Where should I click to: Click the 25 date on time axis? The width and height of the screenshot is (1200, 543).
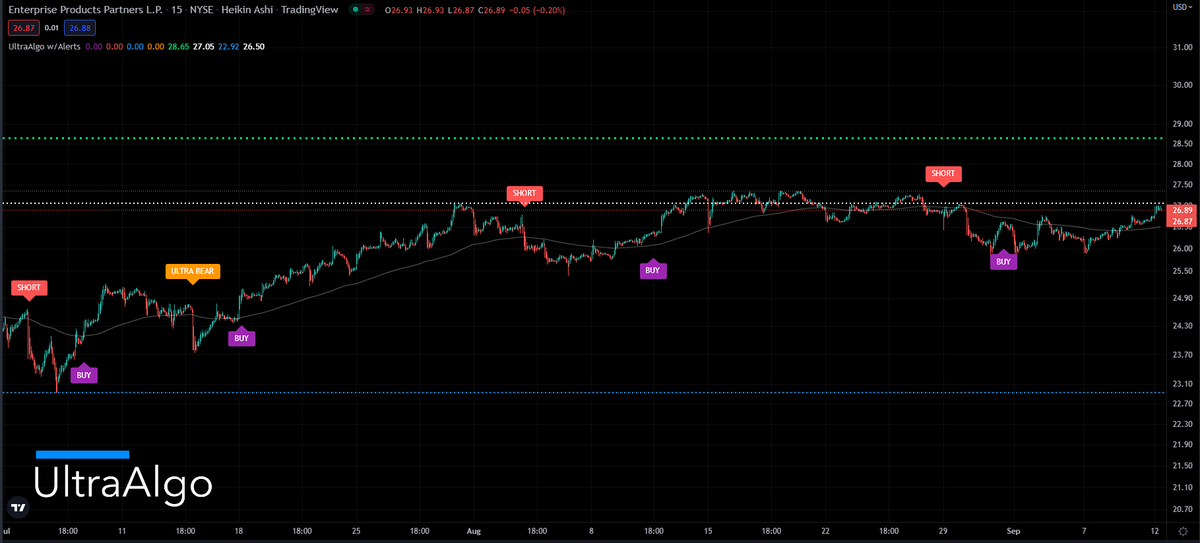pyautogui.click(x=358, y=532)
